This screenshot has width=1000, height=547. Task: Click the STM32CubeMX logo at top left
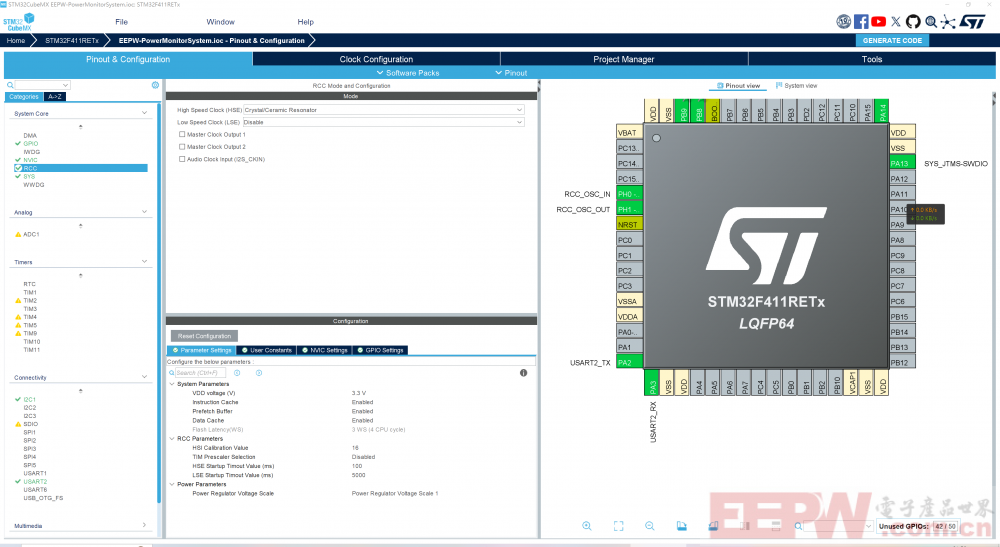tap(18, 22)
